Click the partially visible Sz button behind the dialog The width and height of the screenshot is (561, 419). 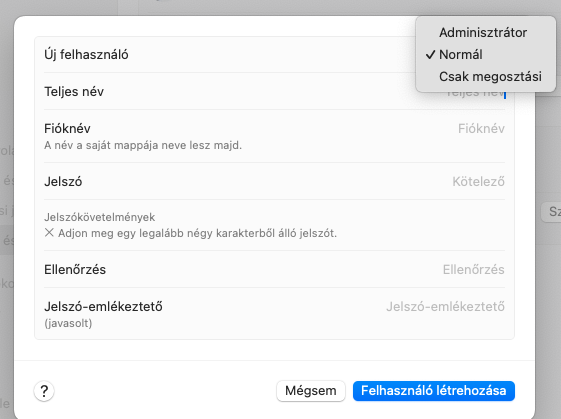coord(551,211)
